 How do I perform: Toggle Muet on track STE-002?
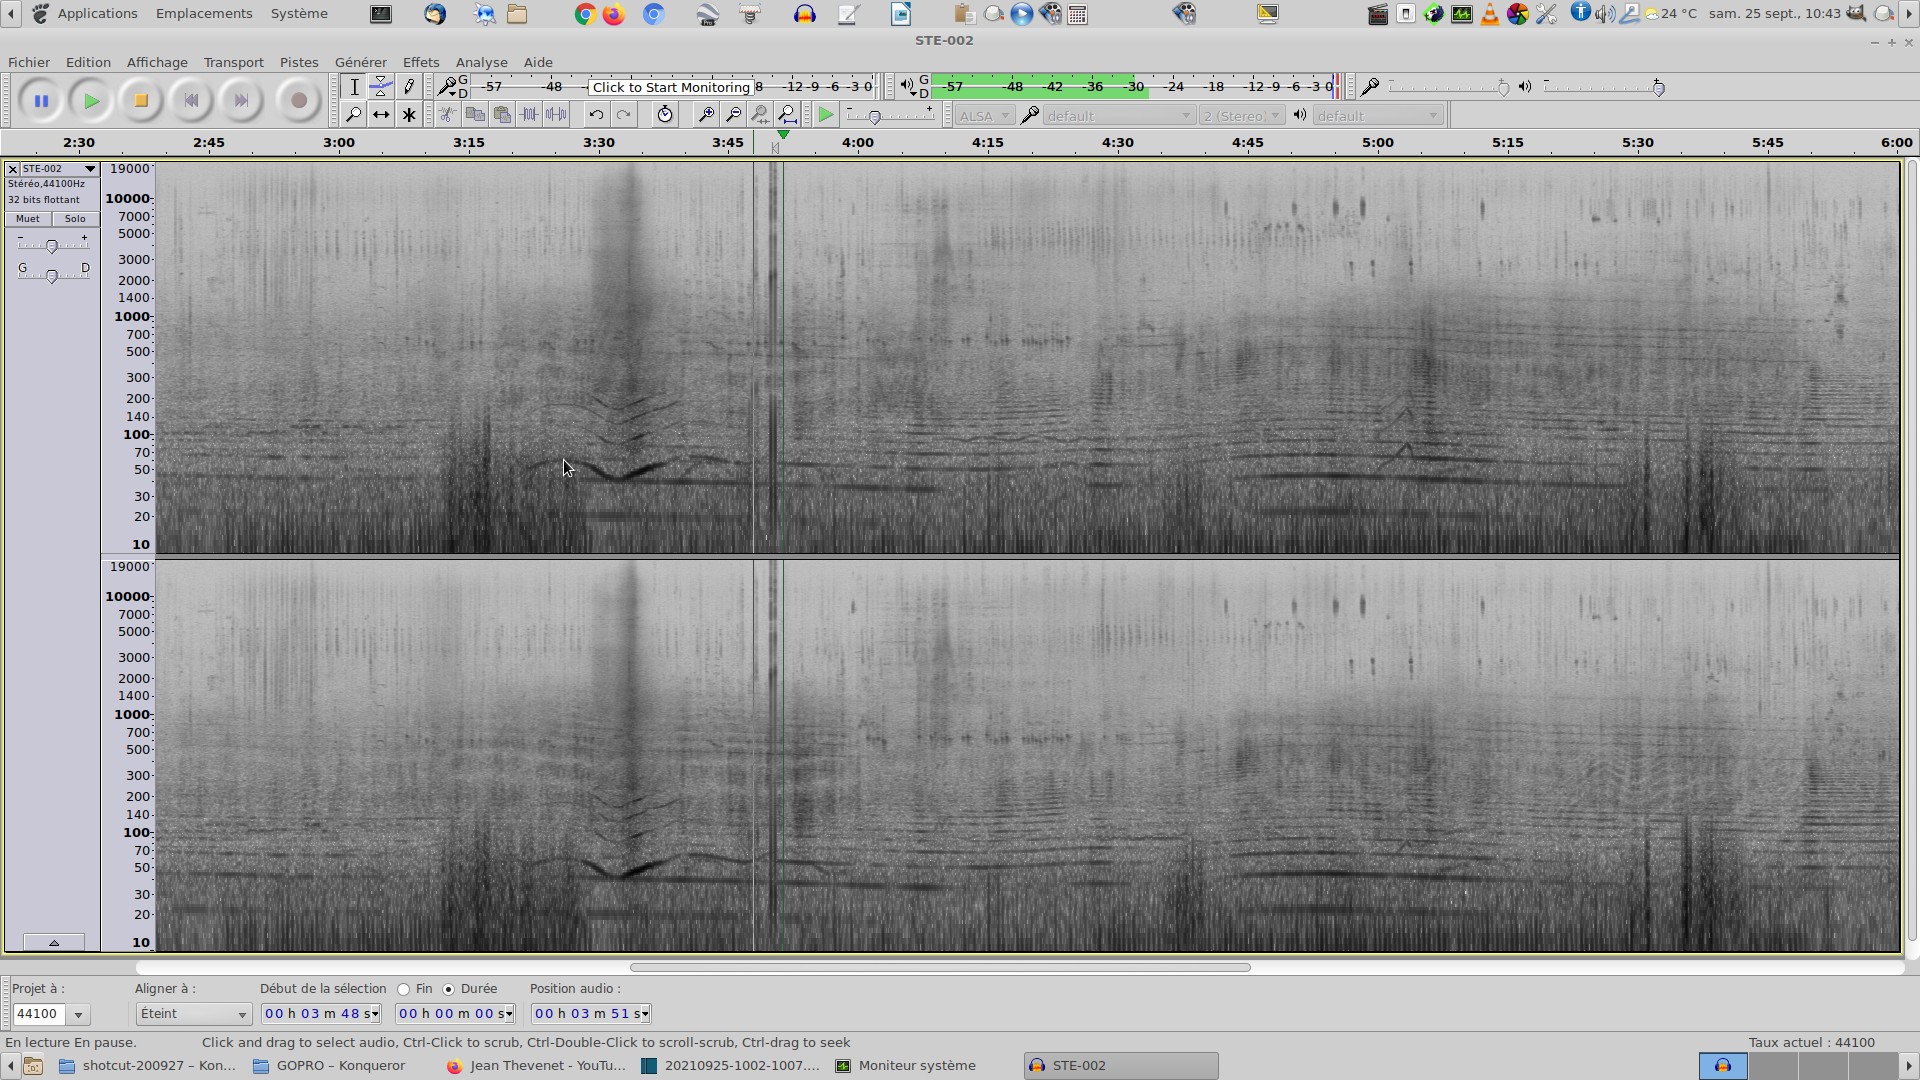28,219
